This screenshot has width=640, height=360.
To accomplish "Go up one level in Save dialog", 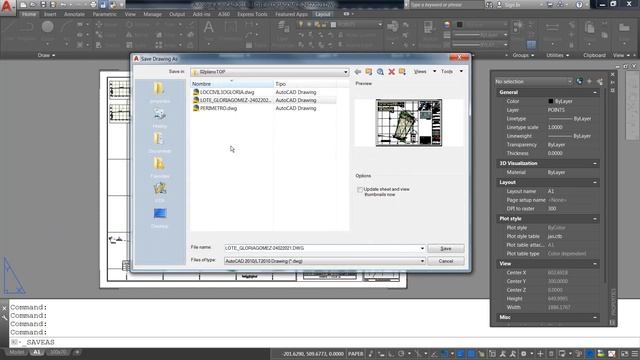I will tap(369, 72).
